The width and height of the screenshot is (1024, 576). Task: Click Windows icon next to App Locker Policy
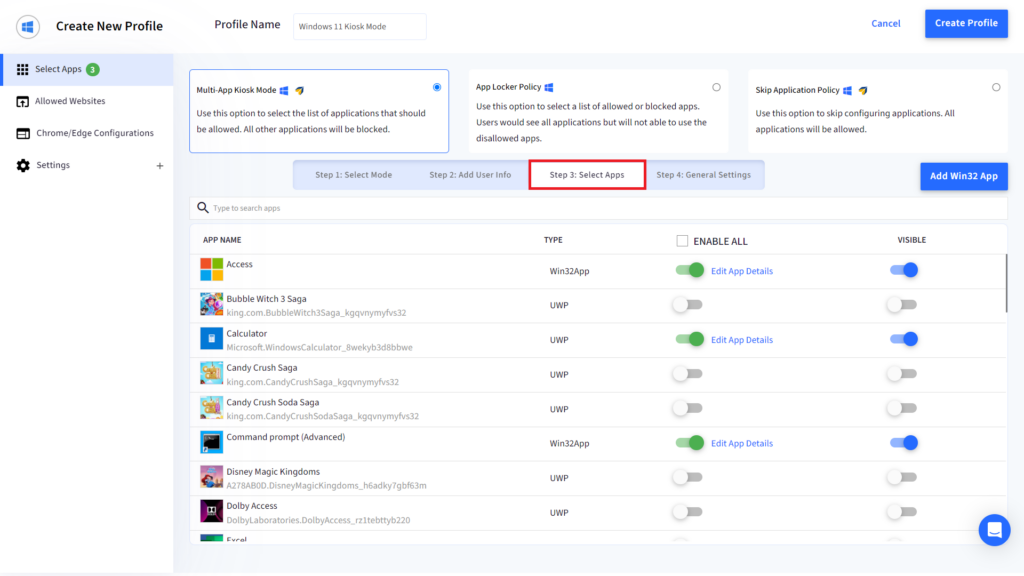click(x=549, y=87)
